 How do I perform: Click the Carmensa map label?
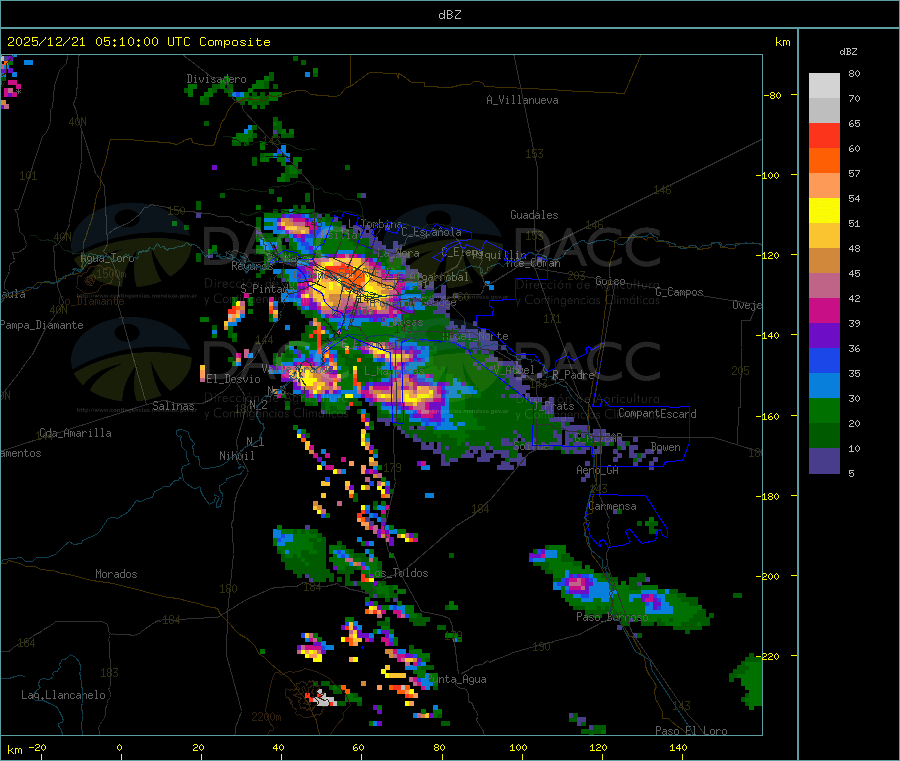612,506
